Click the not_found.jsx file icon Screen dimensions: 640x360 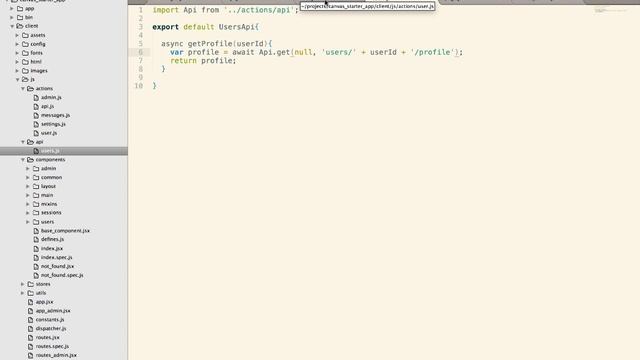pos(36,266)
